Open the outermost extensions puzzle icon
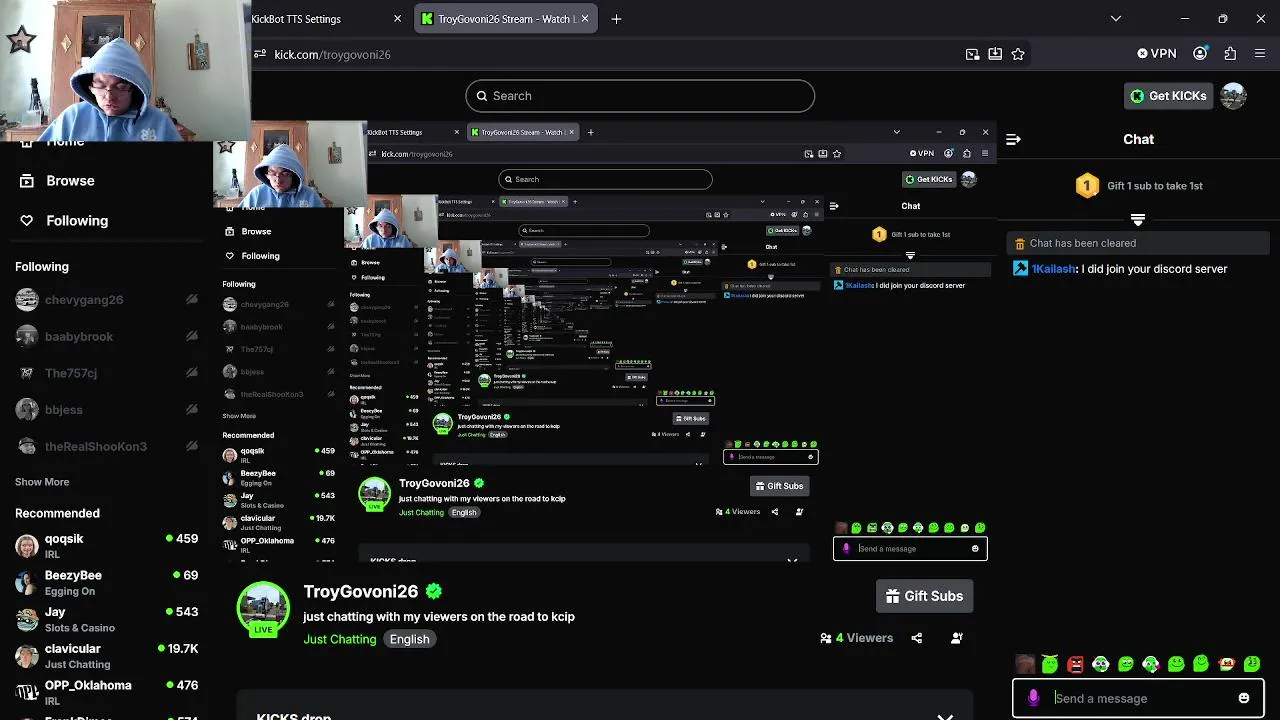This screenshot has height=720, width=1280. [x=1230, y=54]
